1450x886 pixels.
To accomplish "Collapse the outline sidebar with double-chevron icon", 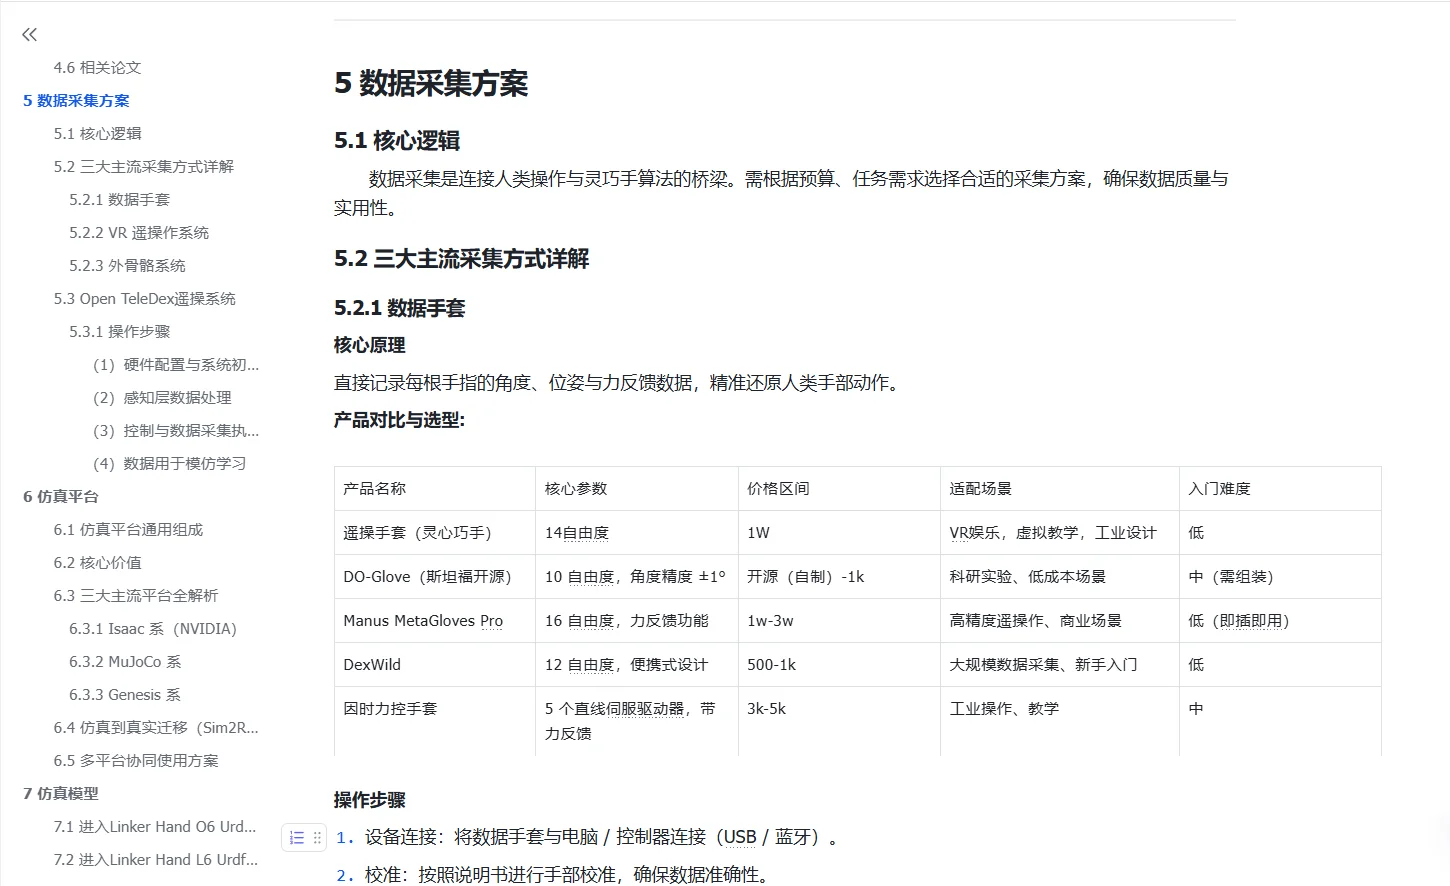I will click(28, 33).
